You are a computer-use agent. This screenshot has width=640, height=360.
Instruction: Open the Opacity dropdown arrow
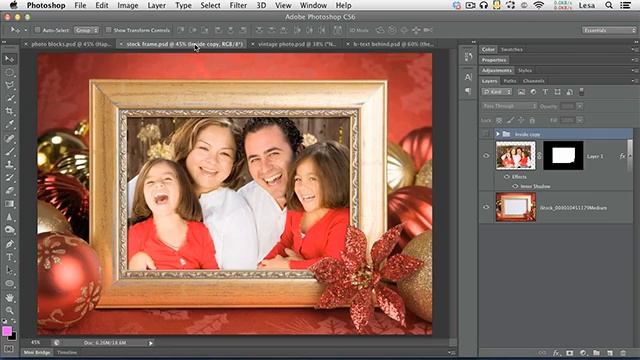click(x=579, y=106)
